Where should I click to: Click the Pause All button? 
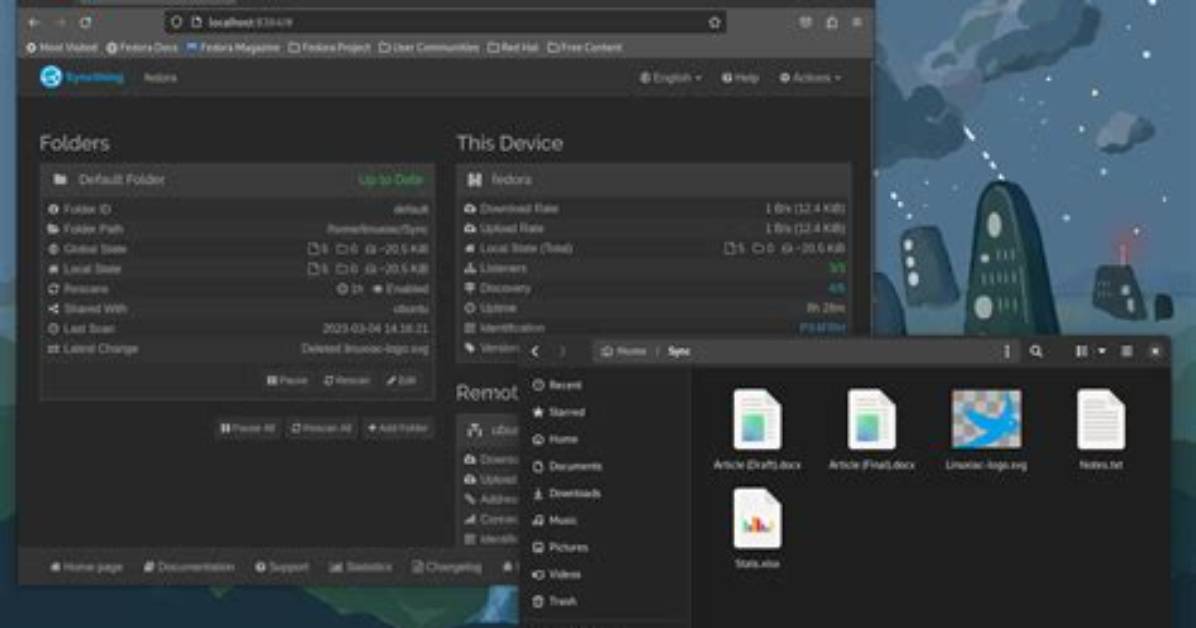pyautogui.click(x=247, y=428)
